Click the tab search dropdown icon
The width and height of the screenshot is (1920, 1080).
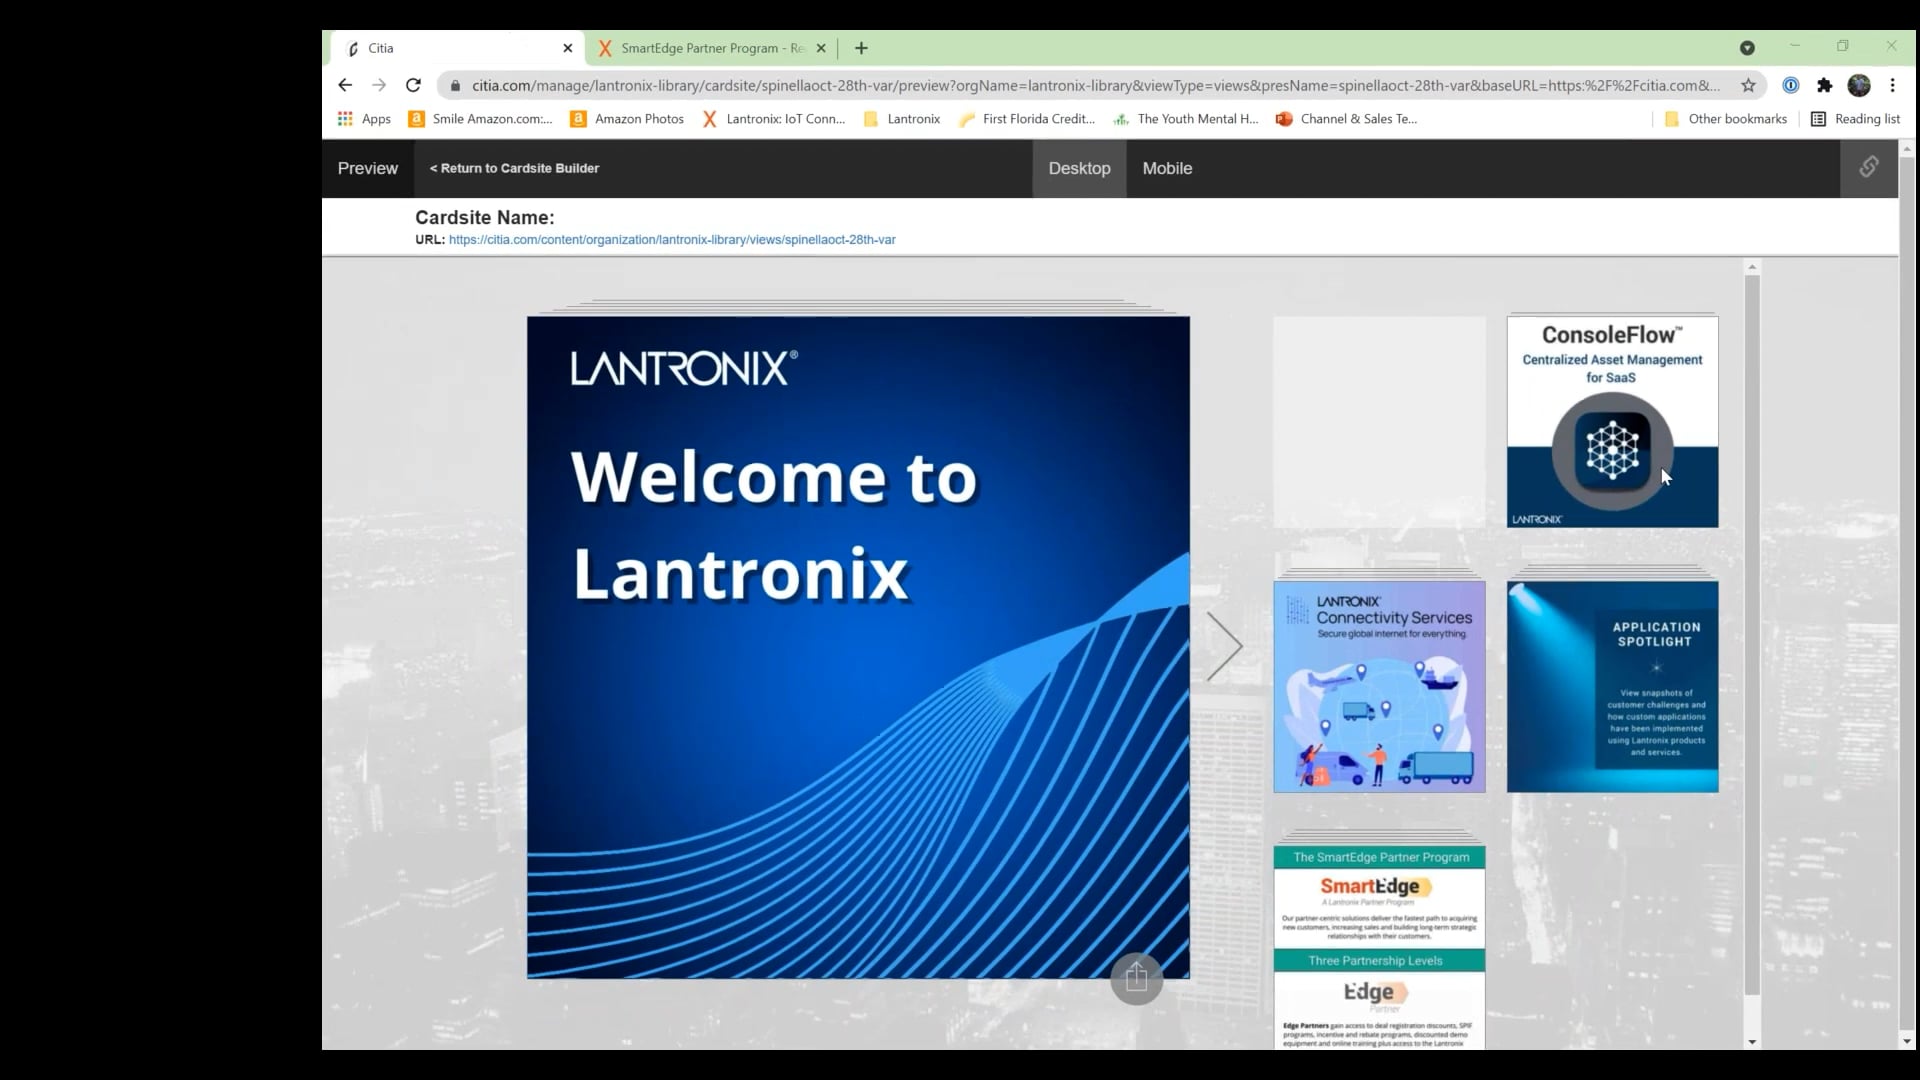(1747, 48)
